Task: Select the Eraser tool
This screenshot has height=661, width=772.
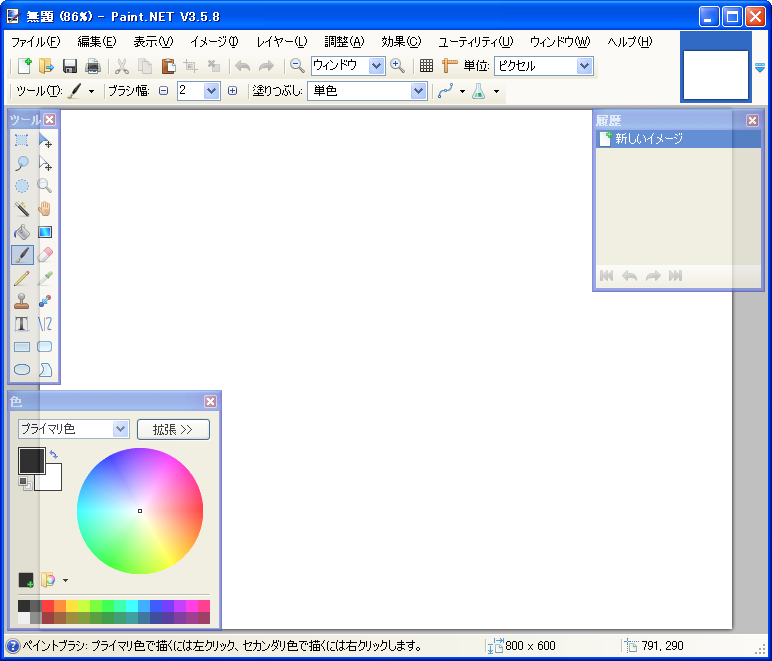Action: [x=45, y=255]
